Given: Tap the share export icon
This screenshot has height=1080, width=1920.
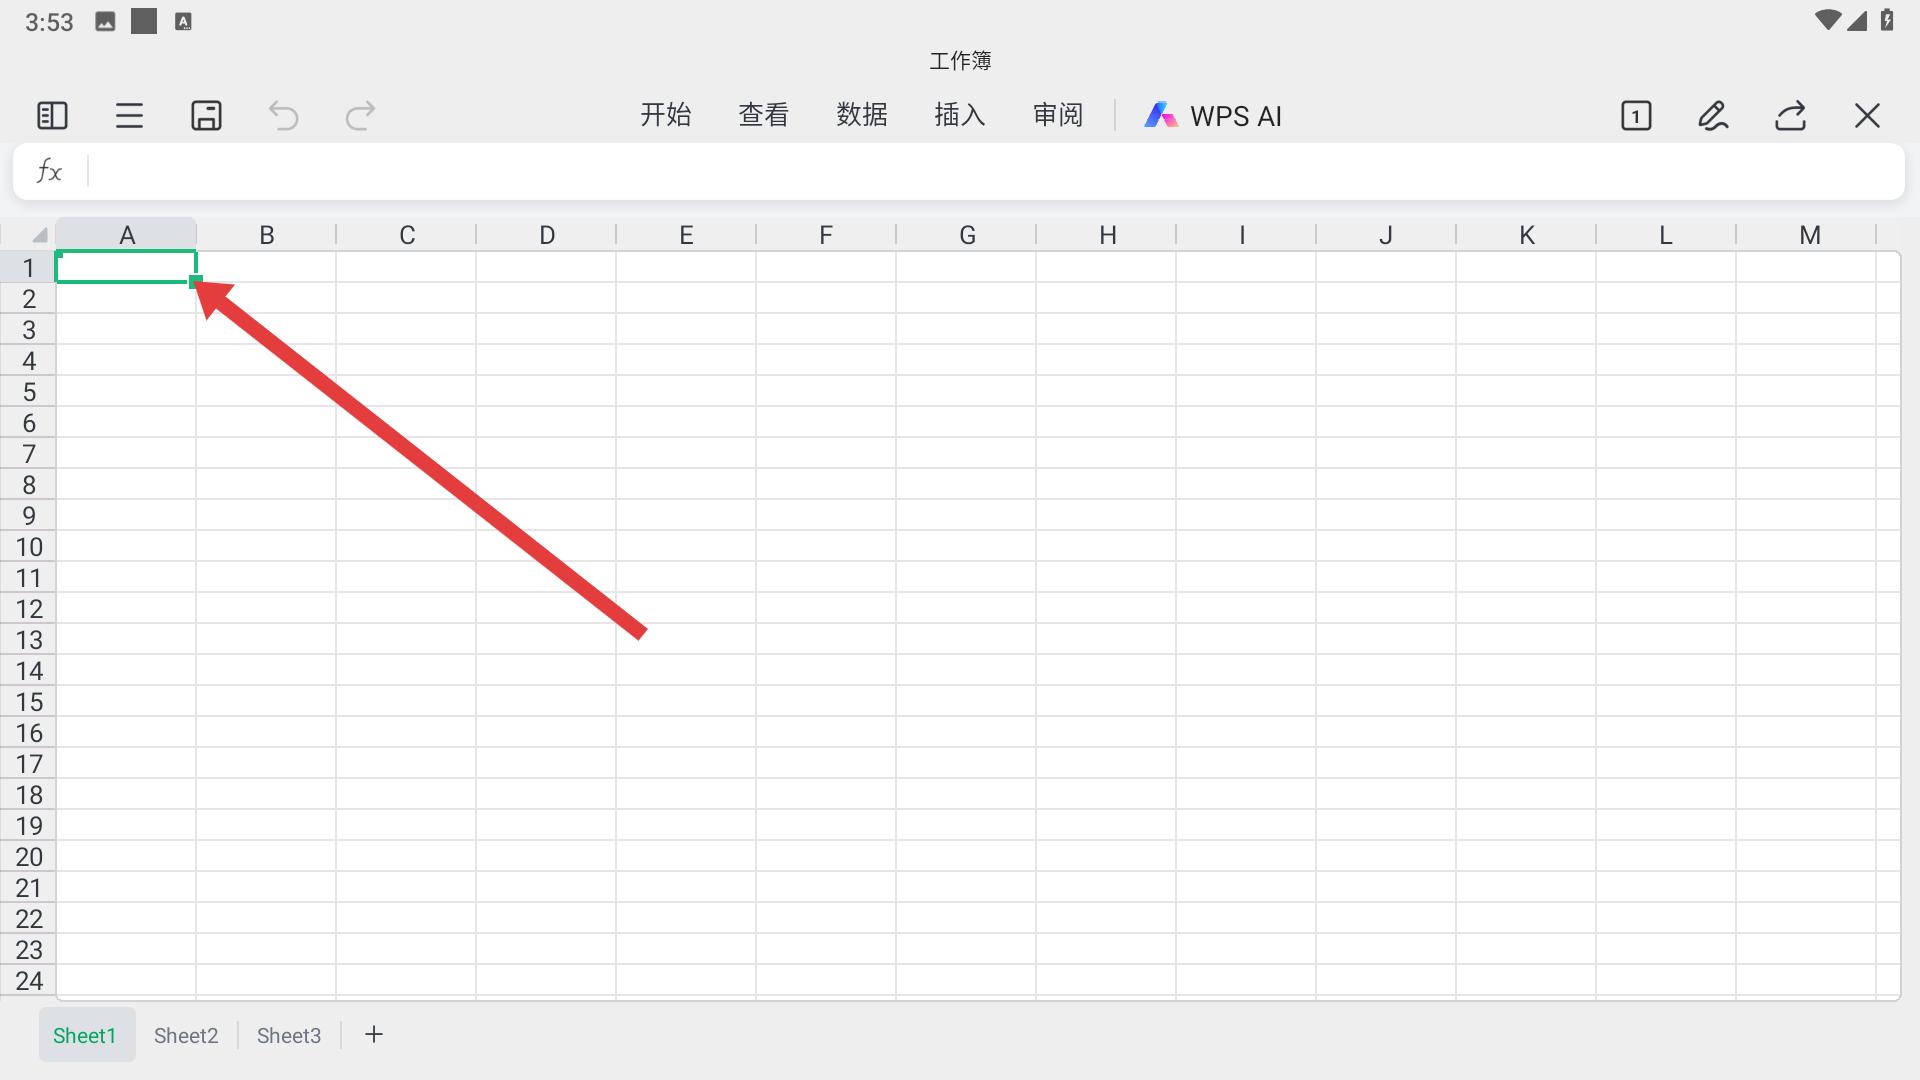Looking at the screenshot, I should [x=1790, y=116].
